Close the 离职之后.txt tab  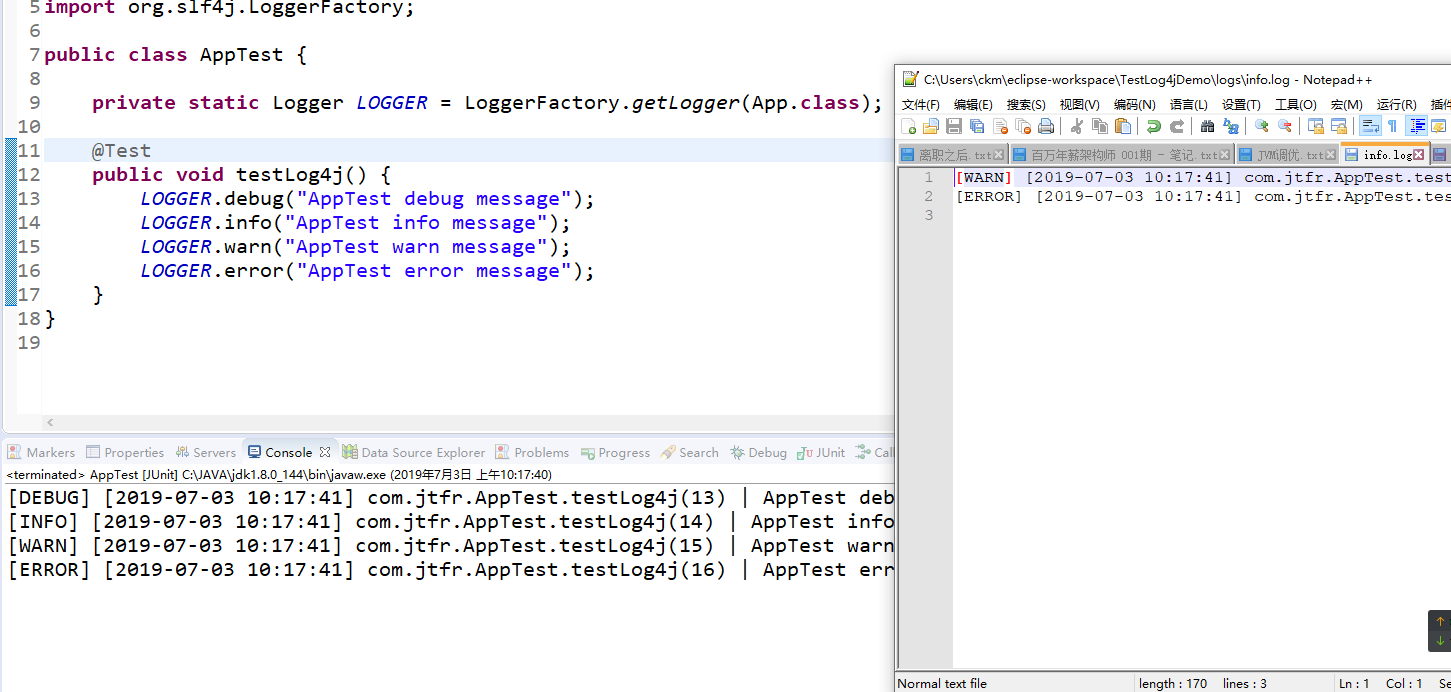coord(998,155)
